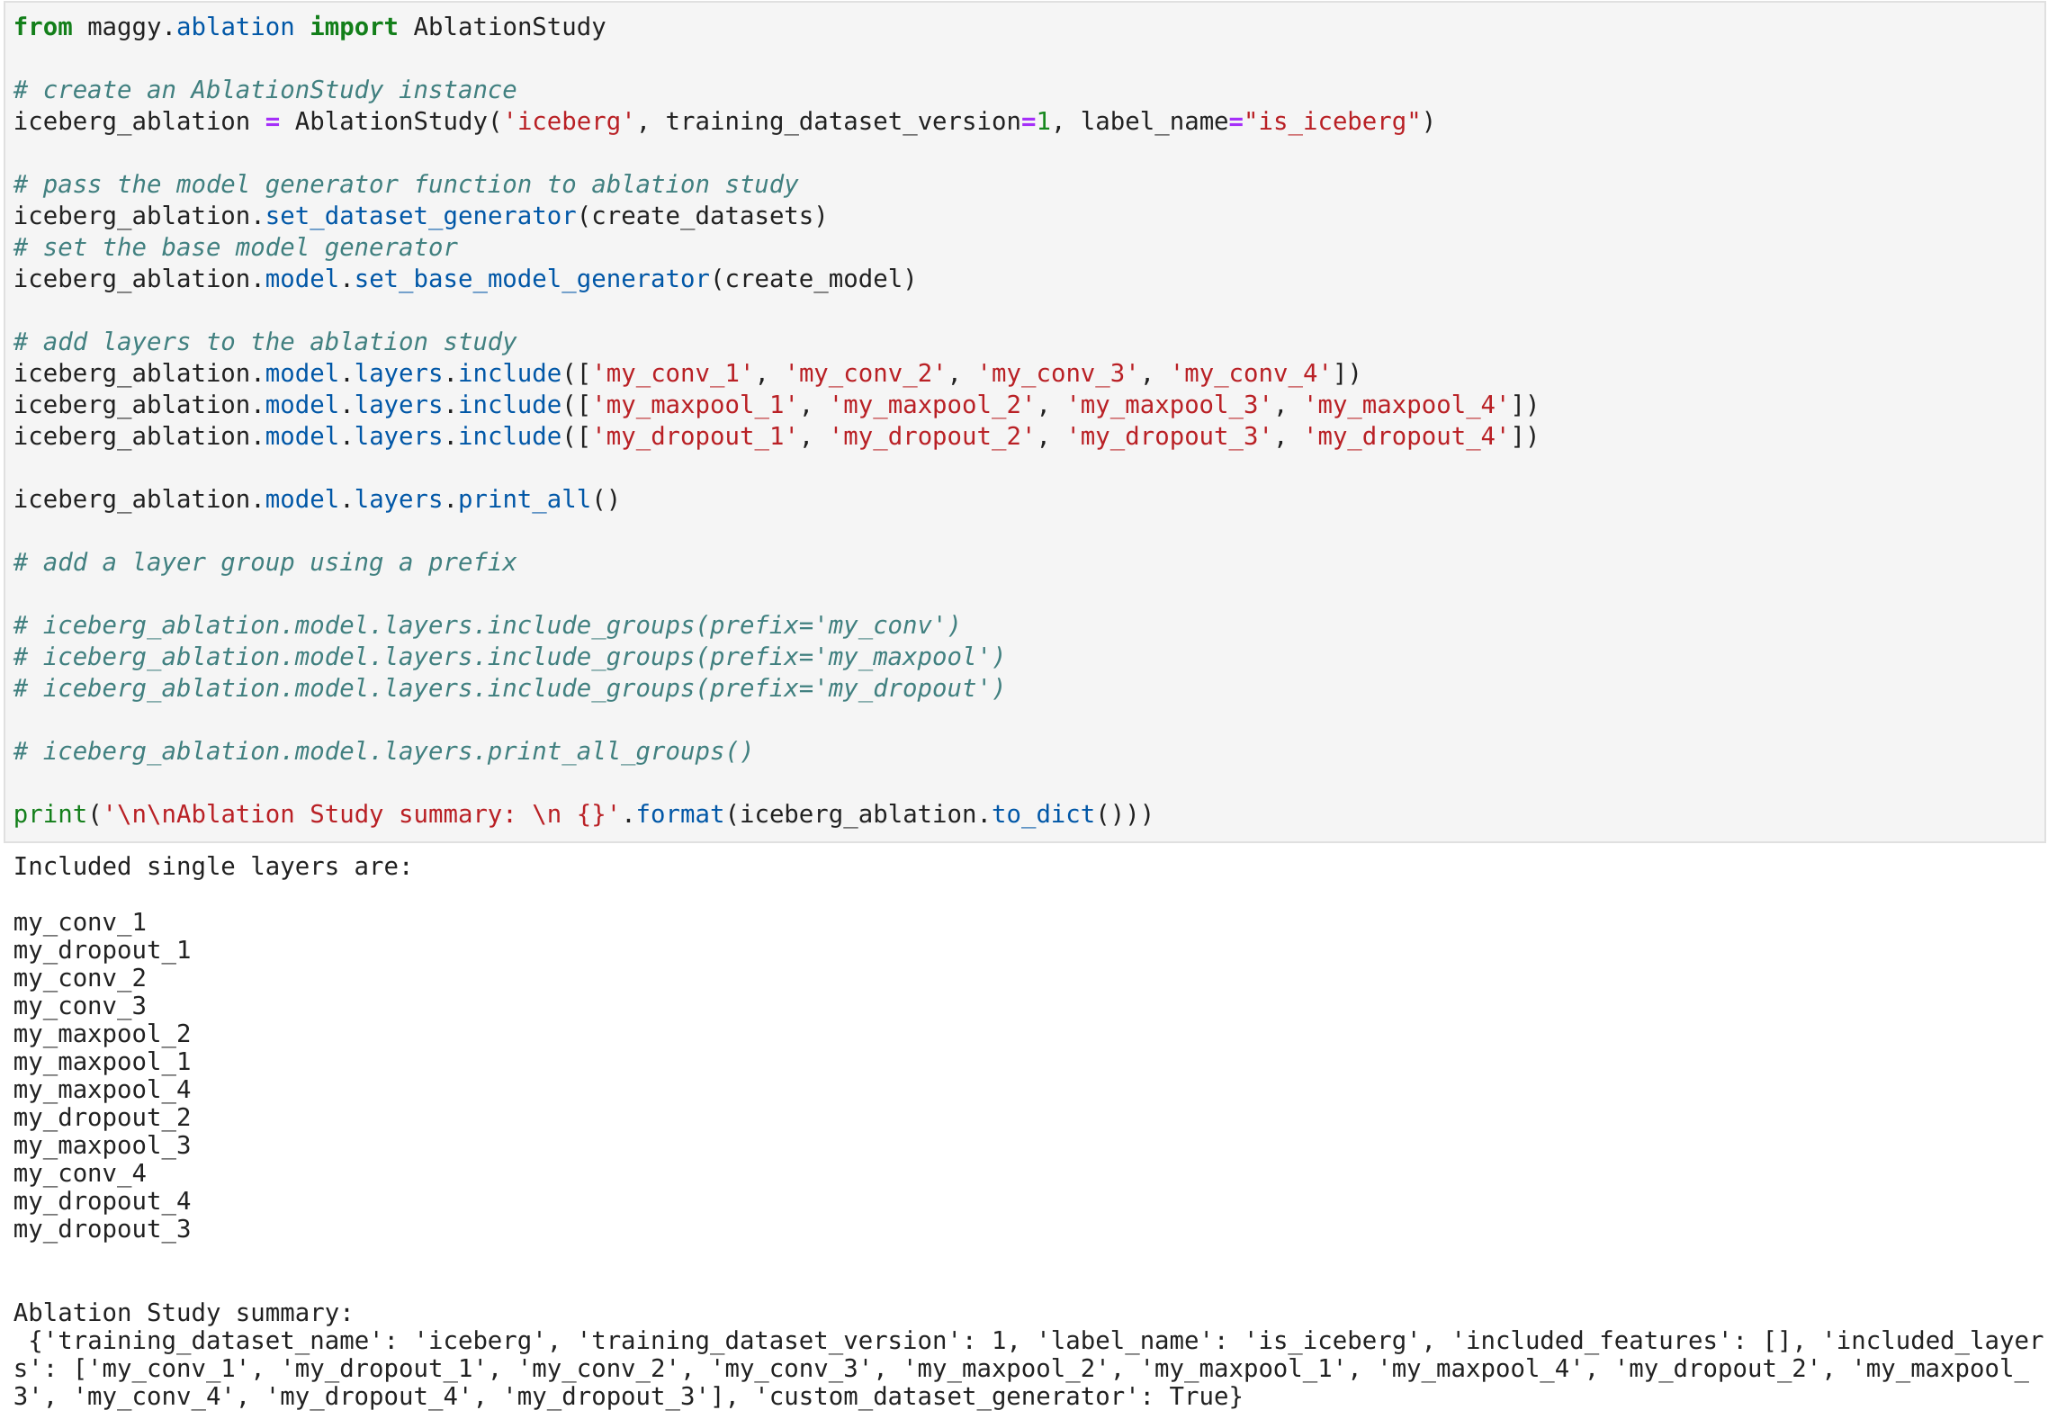Click the "is_iceberg" label_name value
The image size is (2048, 1411).
pos(1331,122)
